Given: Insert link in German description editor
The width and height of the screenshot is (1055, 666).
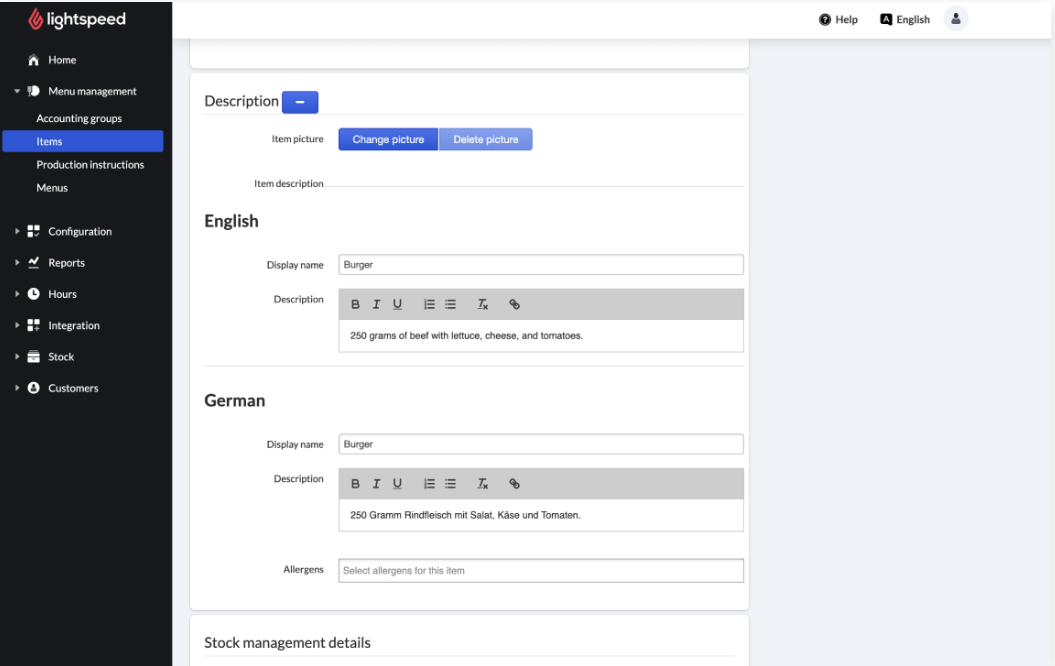Looking at the screenshot, I should 515,484.
